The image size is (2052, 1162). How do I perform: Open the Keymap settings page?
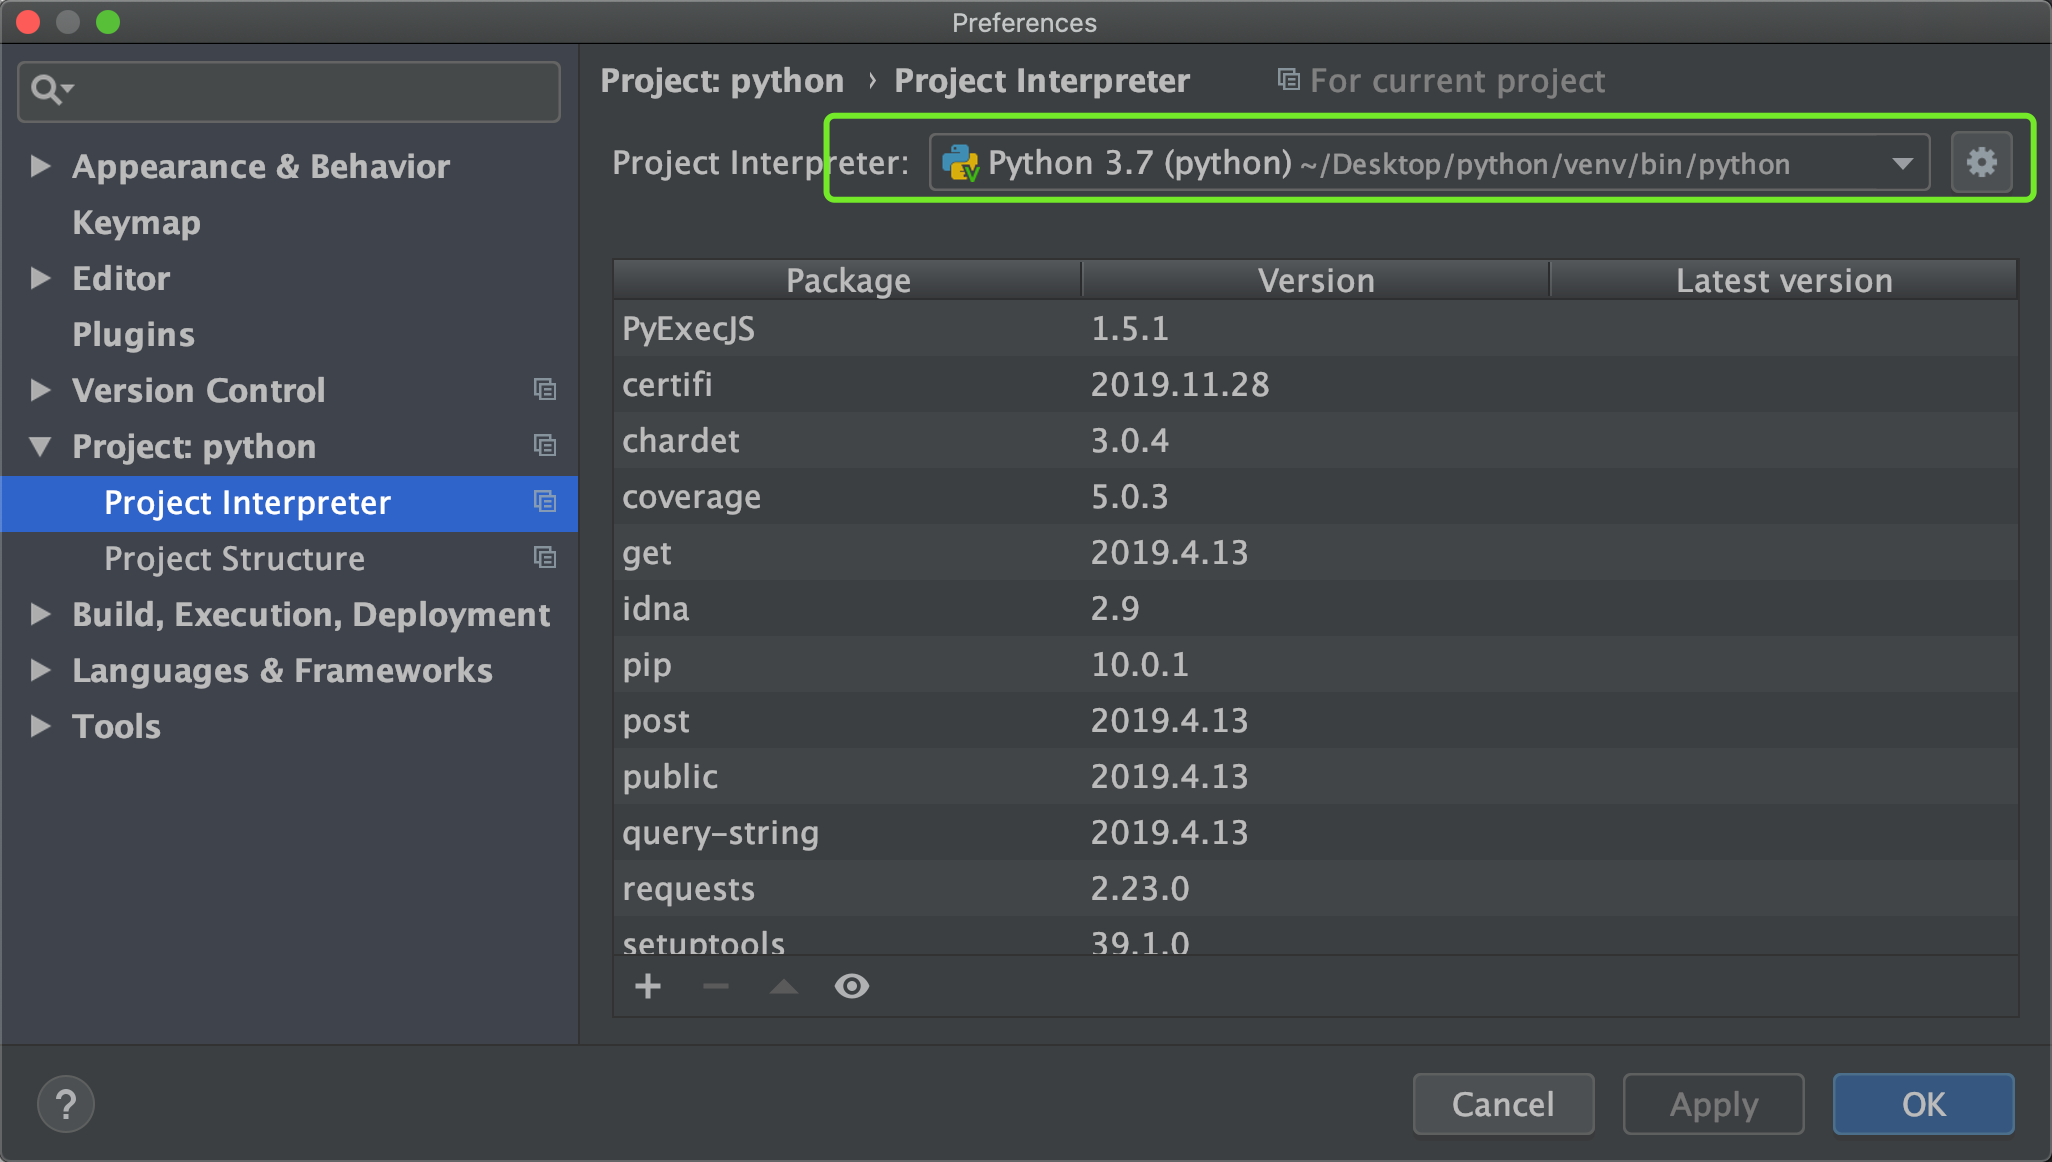pyautogui.click(x=136, y=222)
